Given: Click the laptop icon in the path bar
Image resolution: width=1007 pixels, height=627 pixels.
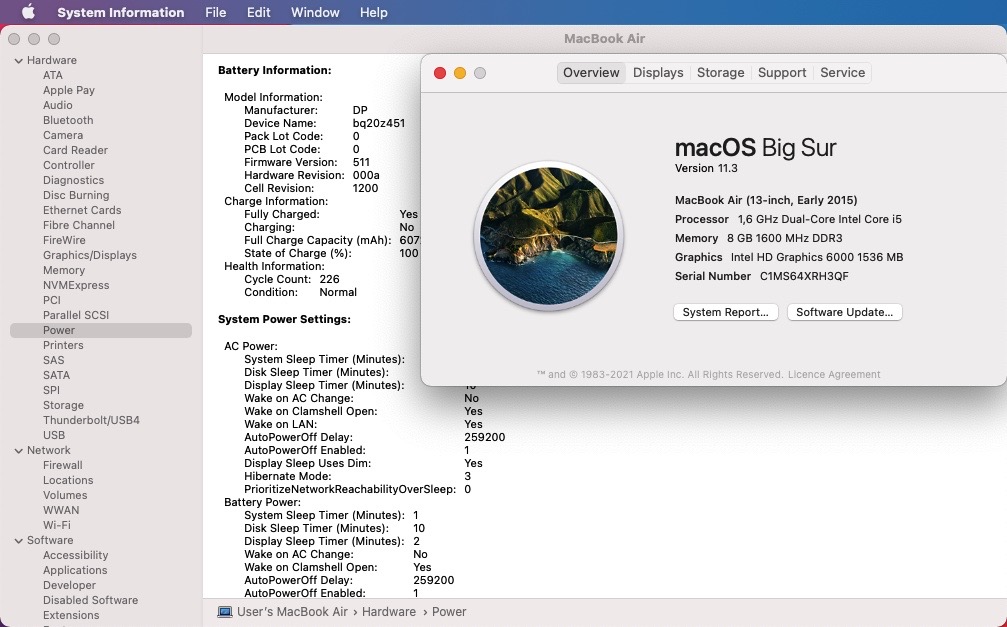Looking at the screenshot, I should coord(225,612).
